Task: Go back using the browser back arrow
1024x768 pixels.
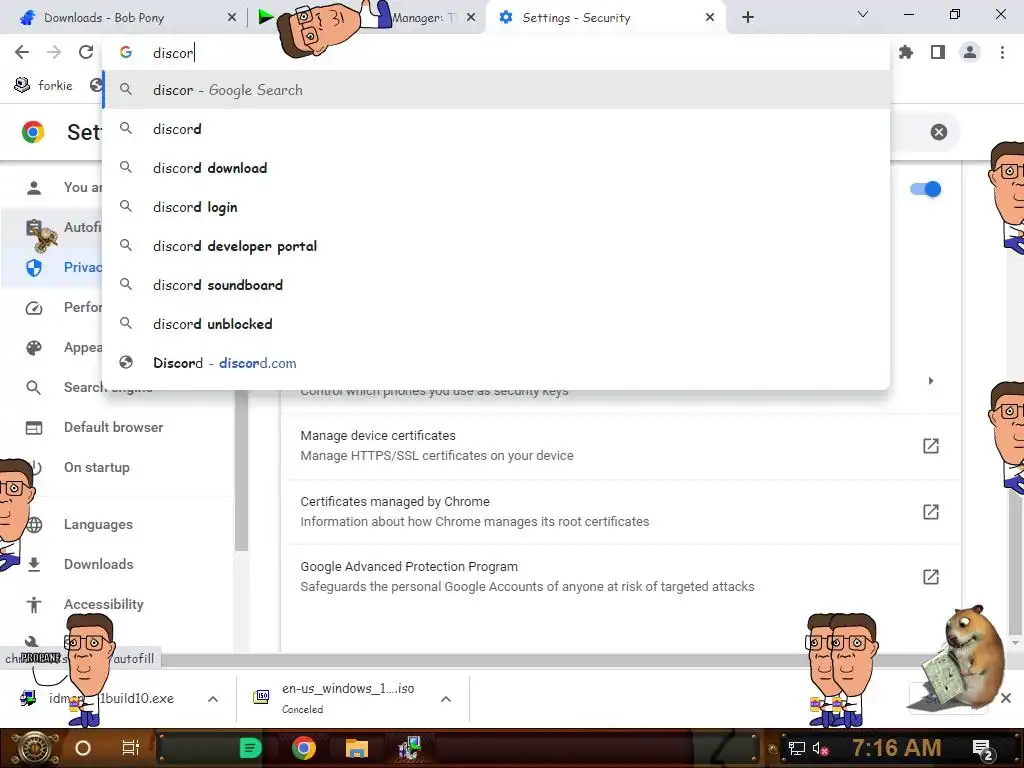Action: (22, 52)
